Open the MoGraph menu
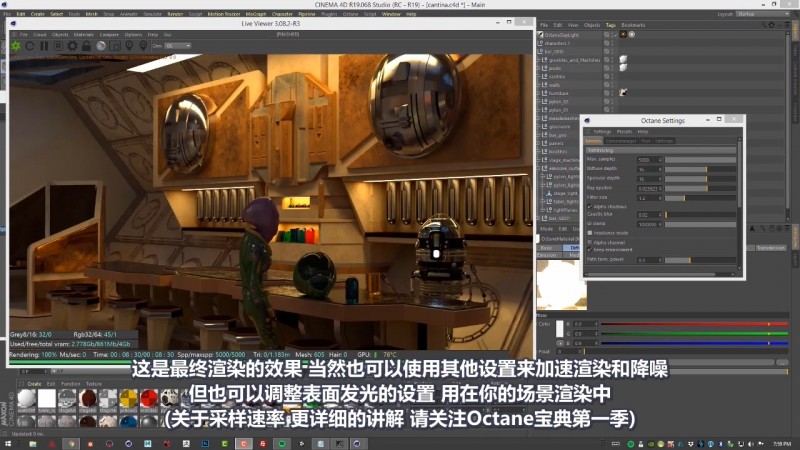 click(x=256, y=14)
